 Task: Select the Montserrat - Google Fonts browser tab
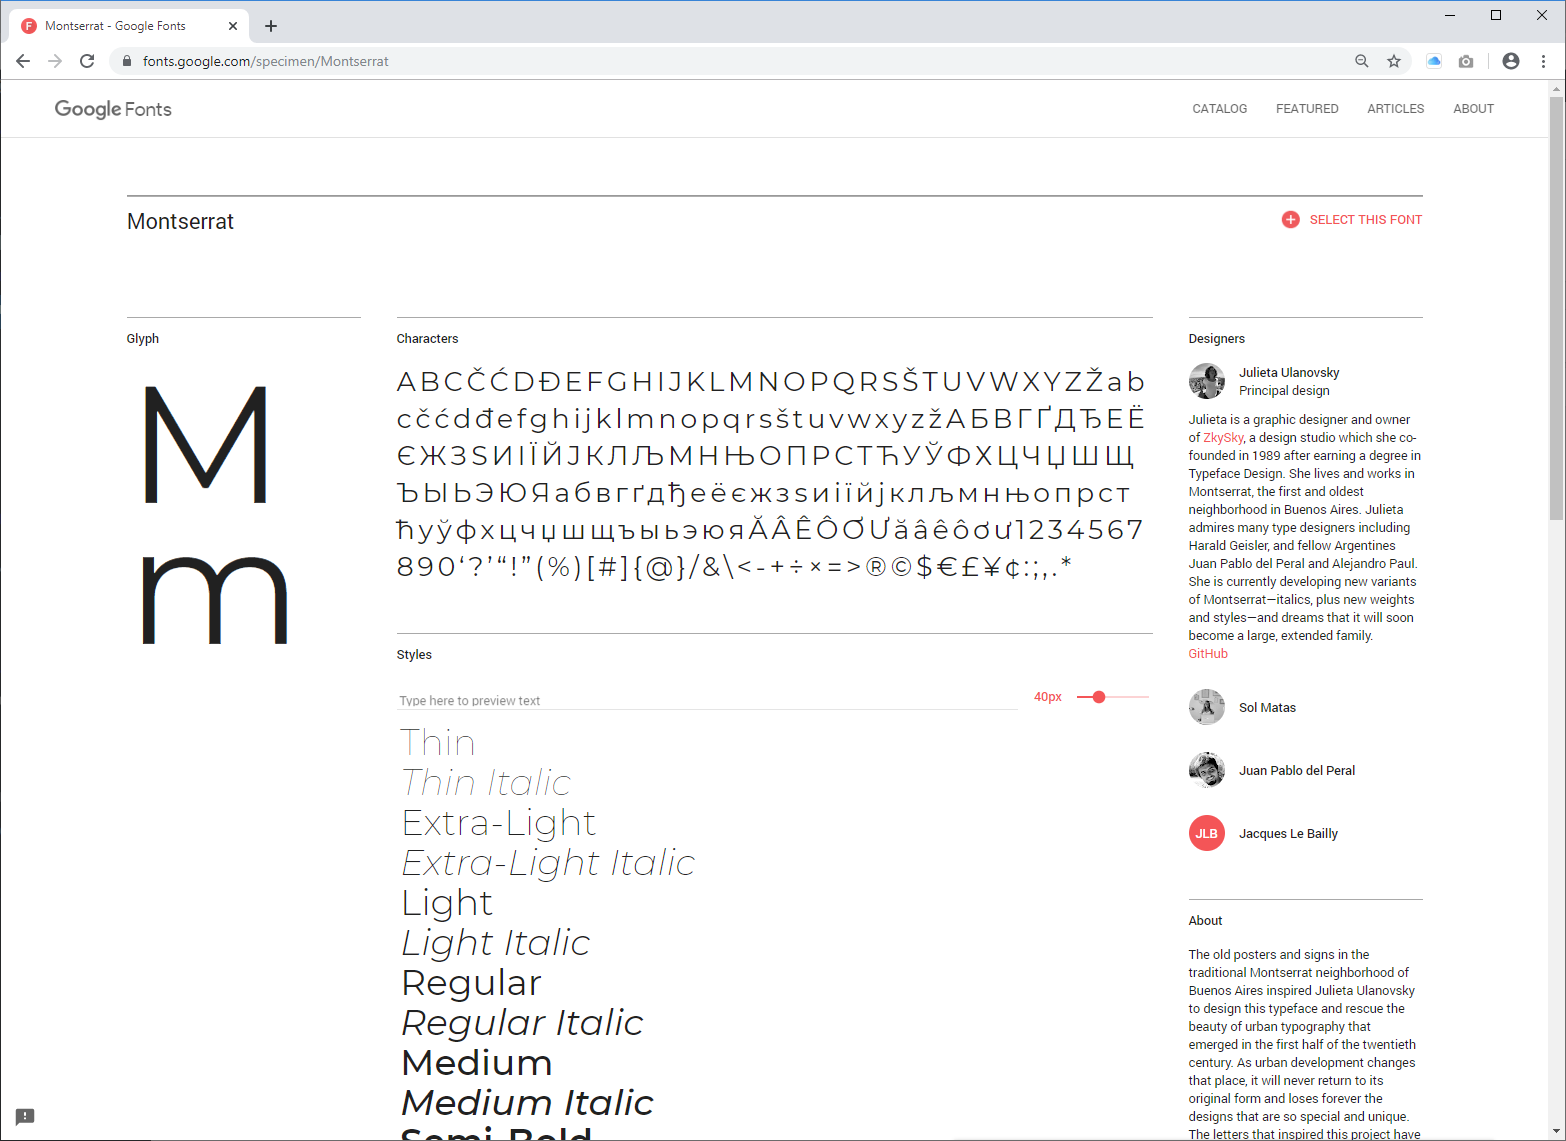[129, 26]
